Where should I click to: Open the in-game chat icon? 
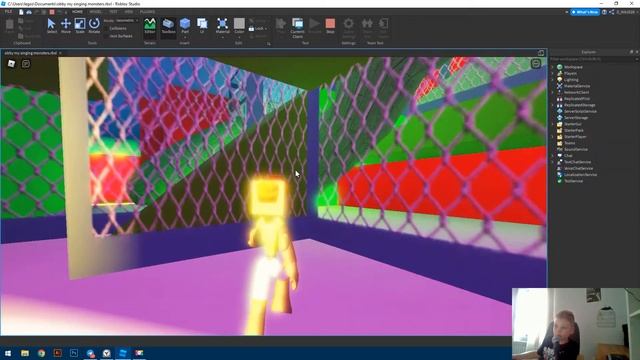pyautogui.click(x=26, y=63)
